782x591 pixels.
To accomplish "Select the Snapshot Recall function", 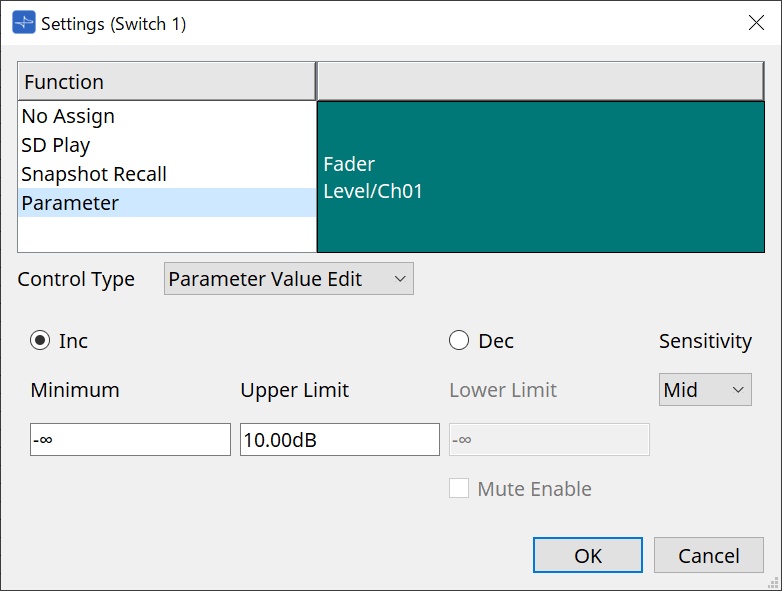I will tap(94, 174).
